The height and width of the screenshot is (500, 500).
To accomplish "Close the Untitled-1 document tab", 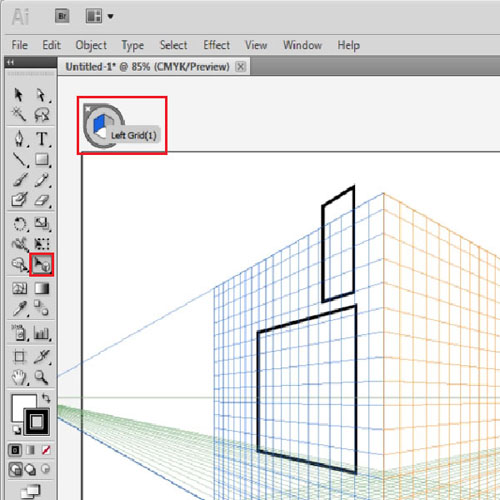I will tap(240, 67).
